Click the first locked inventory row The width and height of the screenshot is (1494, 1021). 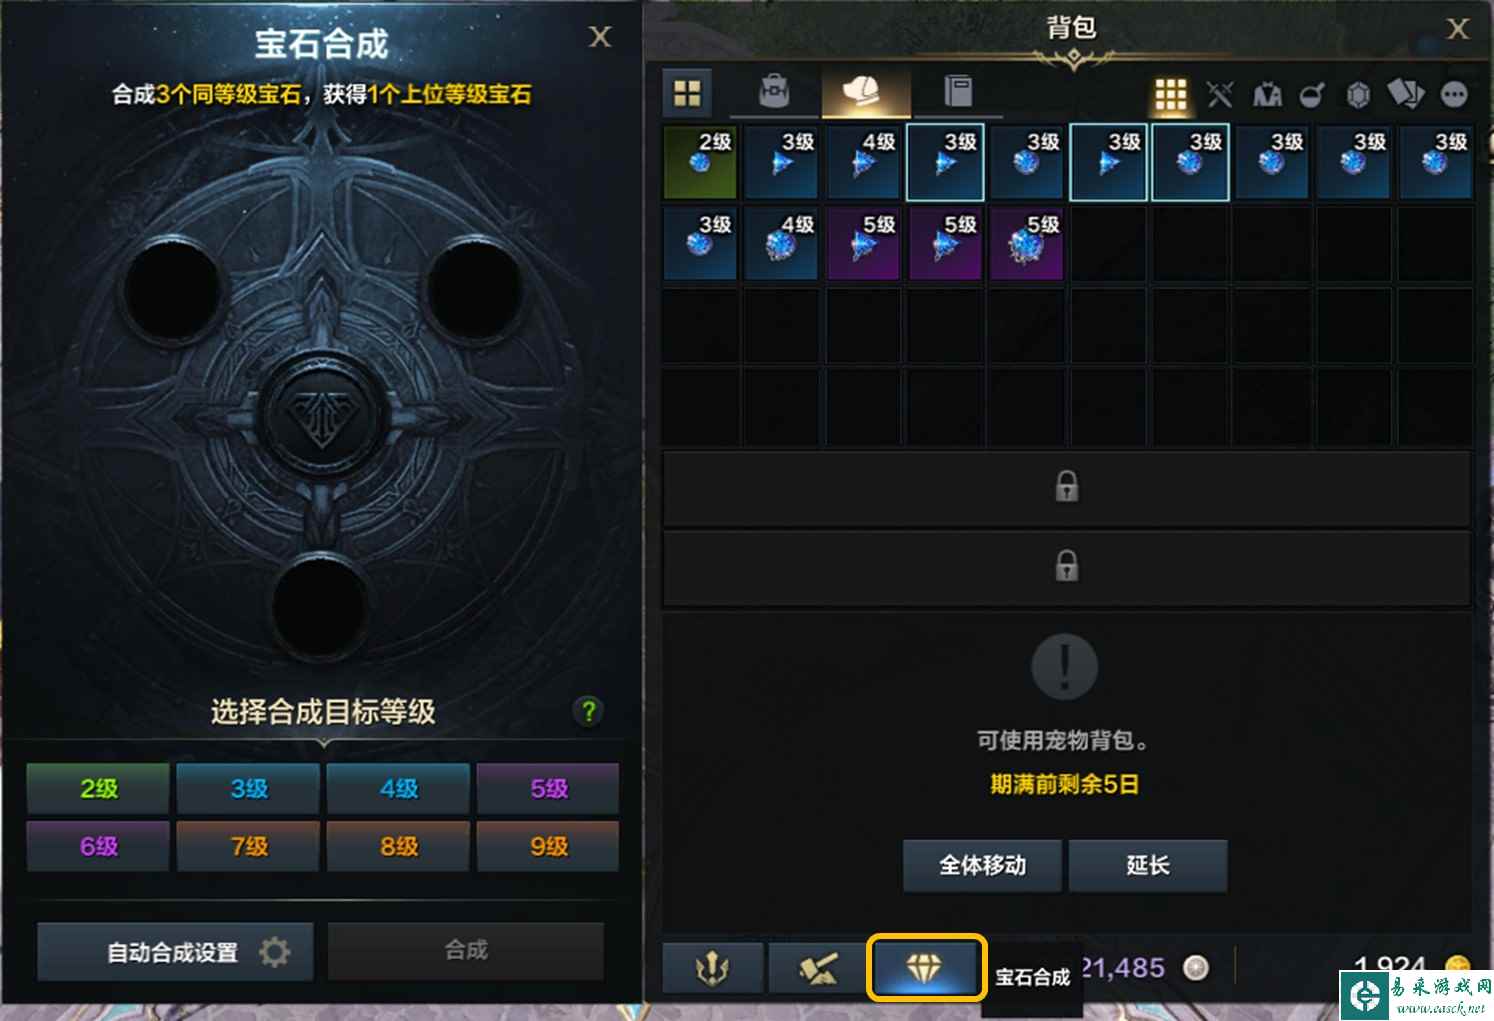[1066, 488]
